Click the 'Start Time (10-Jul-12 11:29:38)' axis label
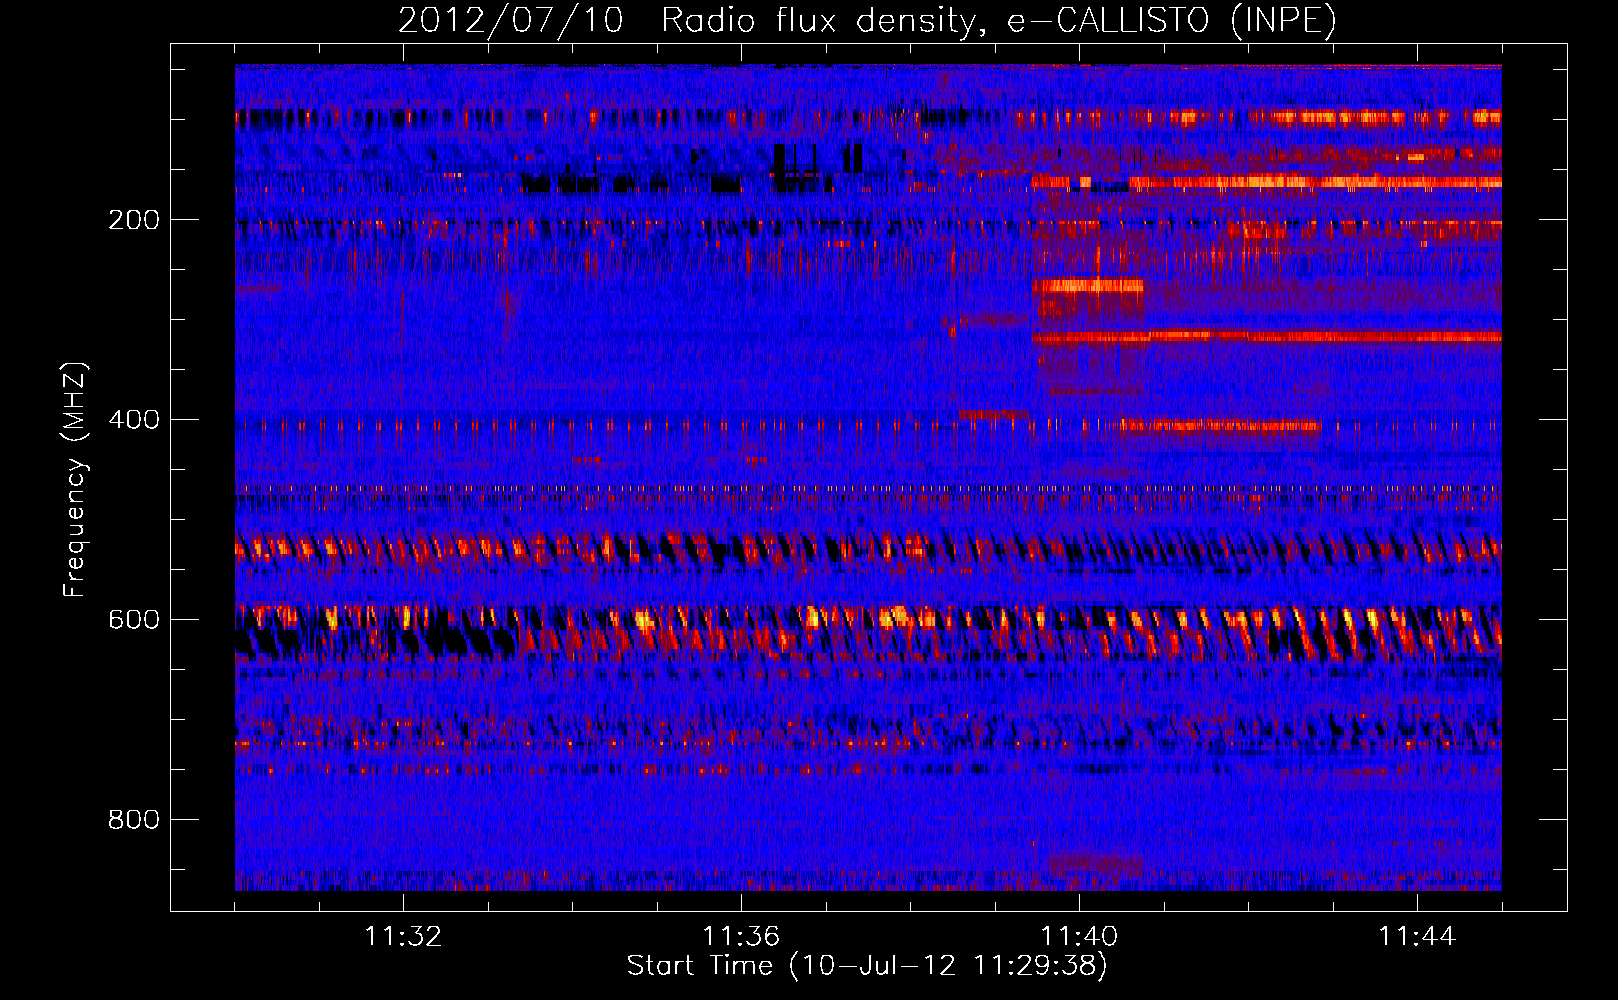The image size is (1618, 1000). click(x=867, y=966)
